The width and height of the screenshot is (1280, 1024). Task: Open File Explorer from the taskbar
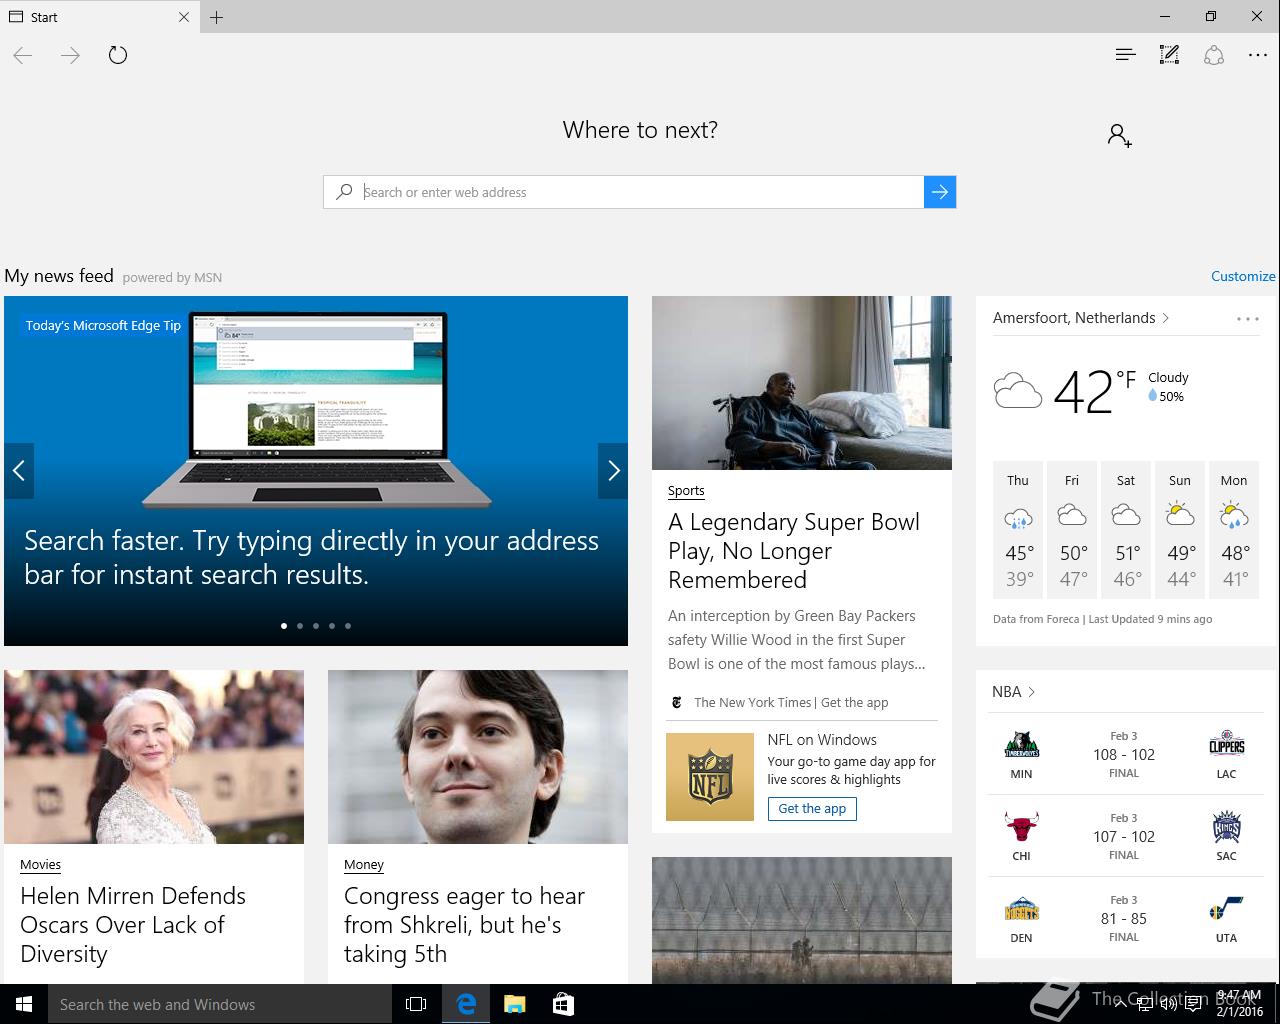point(514,1004)
